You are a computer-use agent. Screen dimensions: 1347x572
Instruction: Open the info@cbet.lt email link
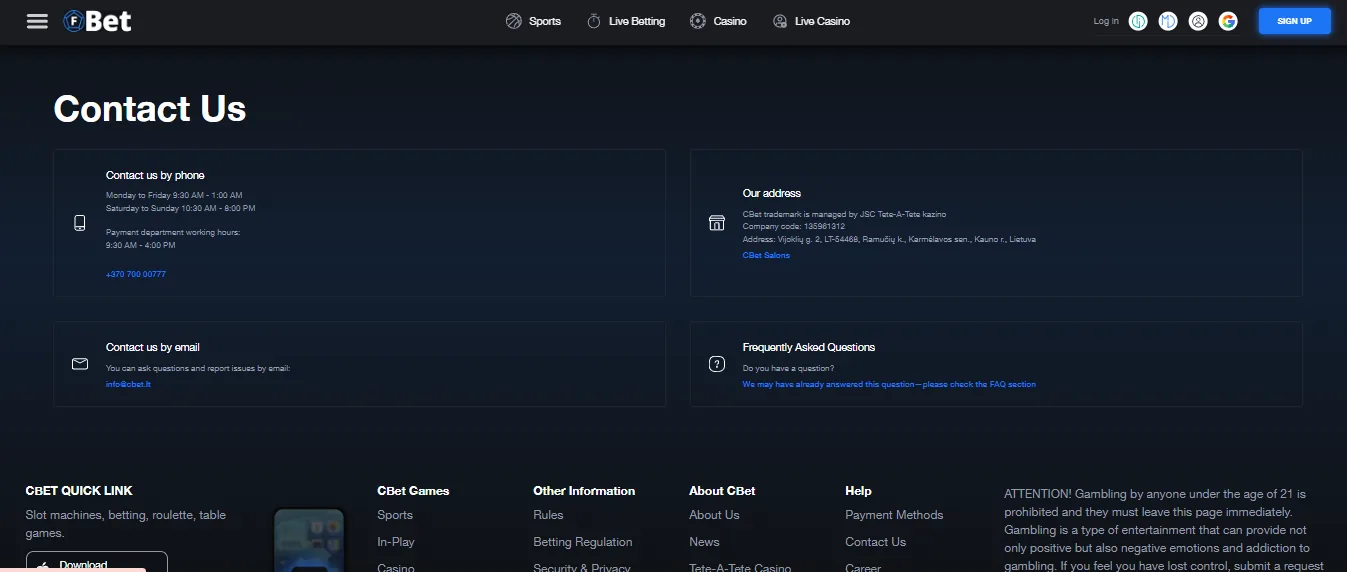pos(128,384)
